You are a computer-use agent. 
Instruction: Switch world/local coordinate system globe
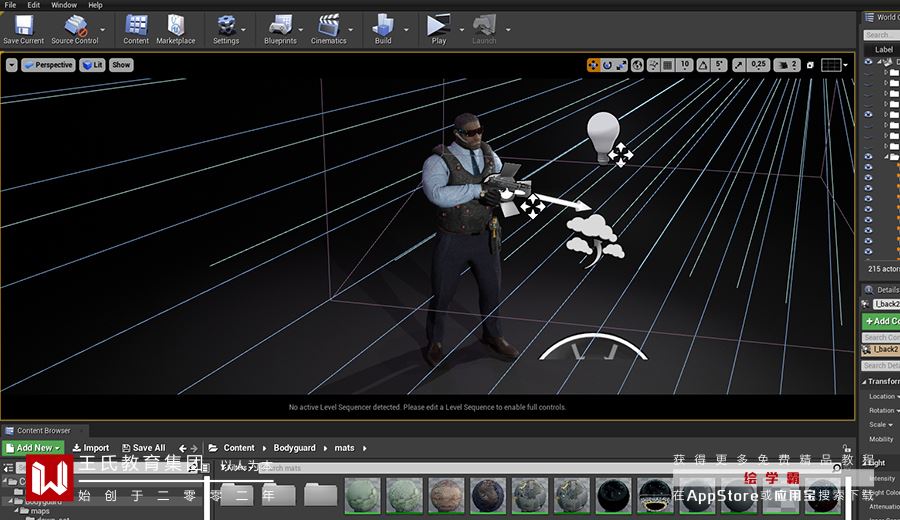coord(637,65)
